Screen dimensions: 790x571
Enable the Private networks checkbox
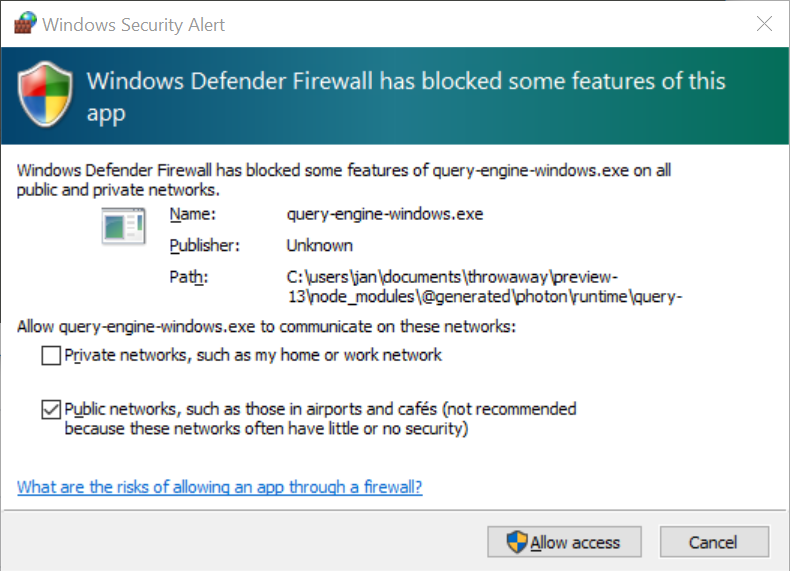point(51,355)
